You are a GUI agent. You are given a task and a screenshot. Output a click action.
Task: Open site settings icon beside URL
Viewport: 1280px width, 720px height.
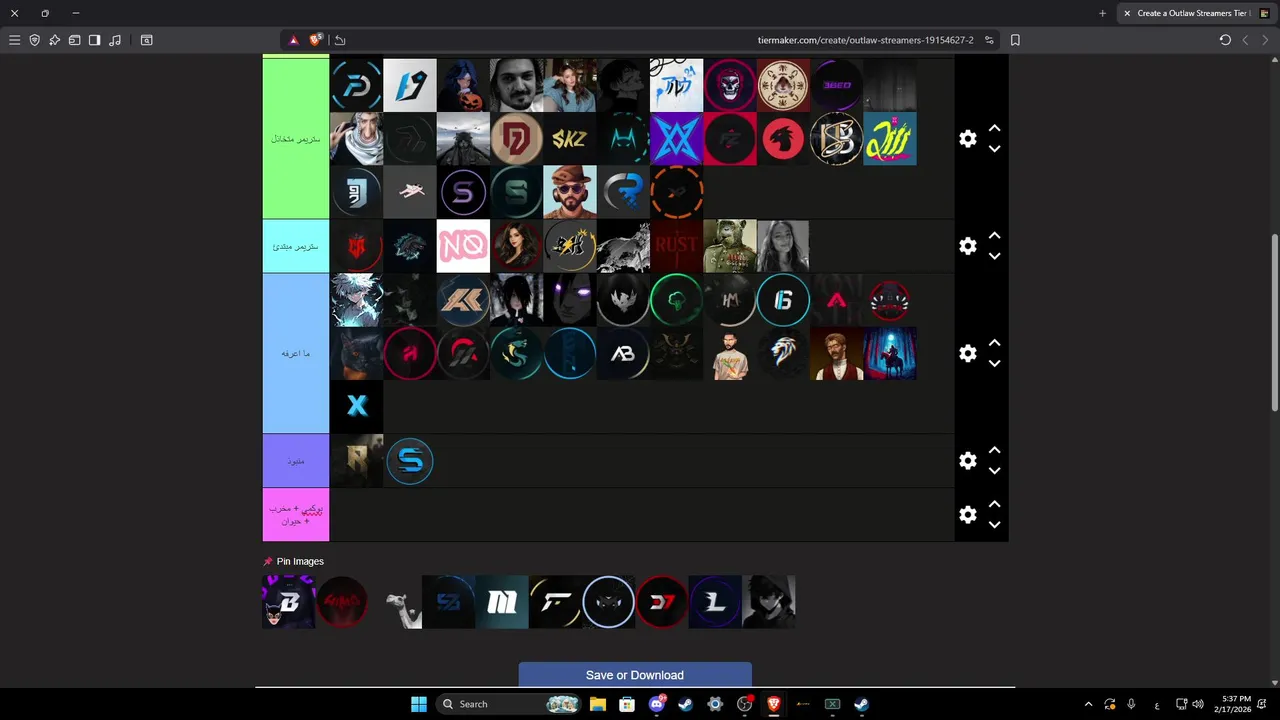[x=989, y=40]
